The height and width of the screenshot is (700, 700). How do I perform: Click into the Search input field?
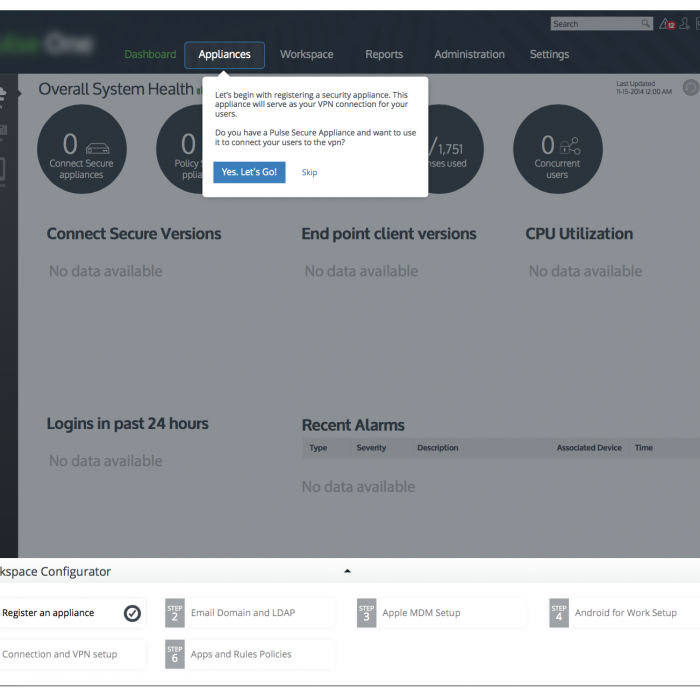pyautogui.click(x=595, y=24)
